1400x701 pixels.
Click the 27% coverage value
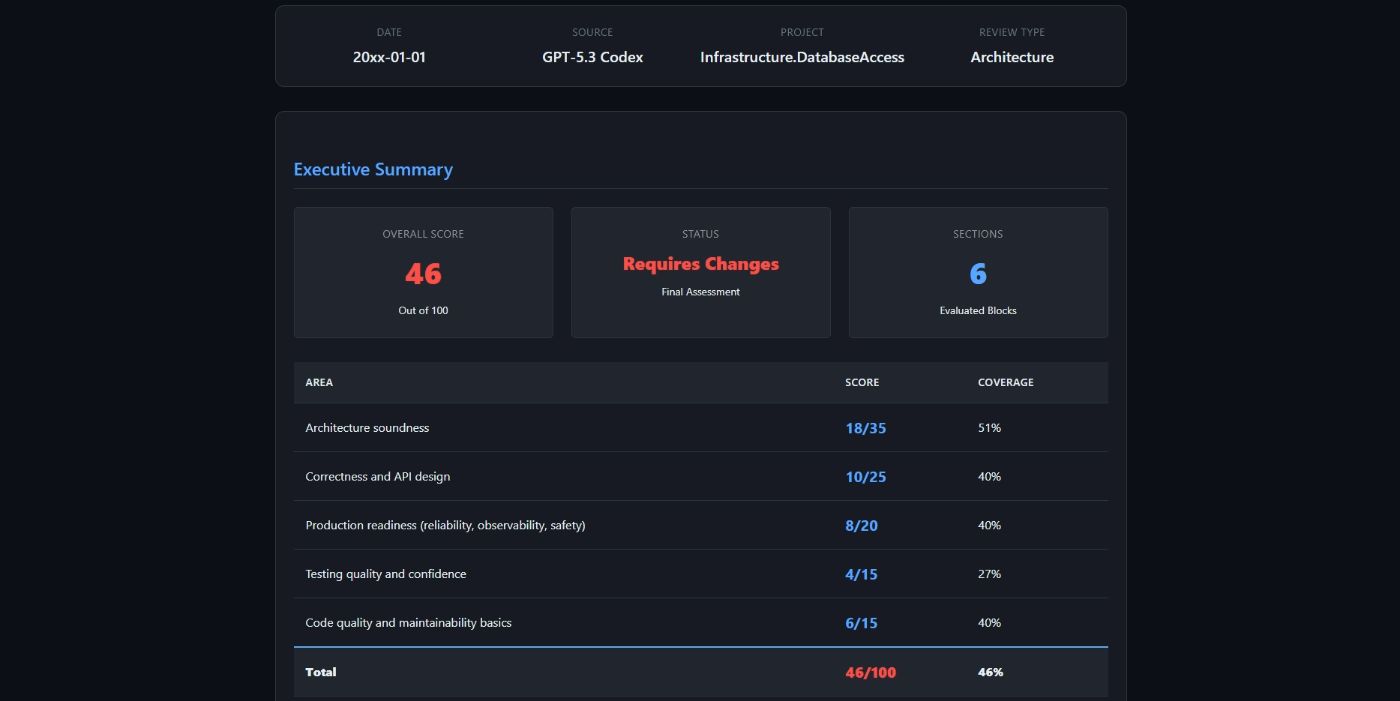(989, 574)
